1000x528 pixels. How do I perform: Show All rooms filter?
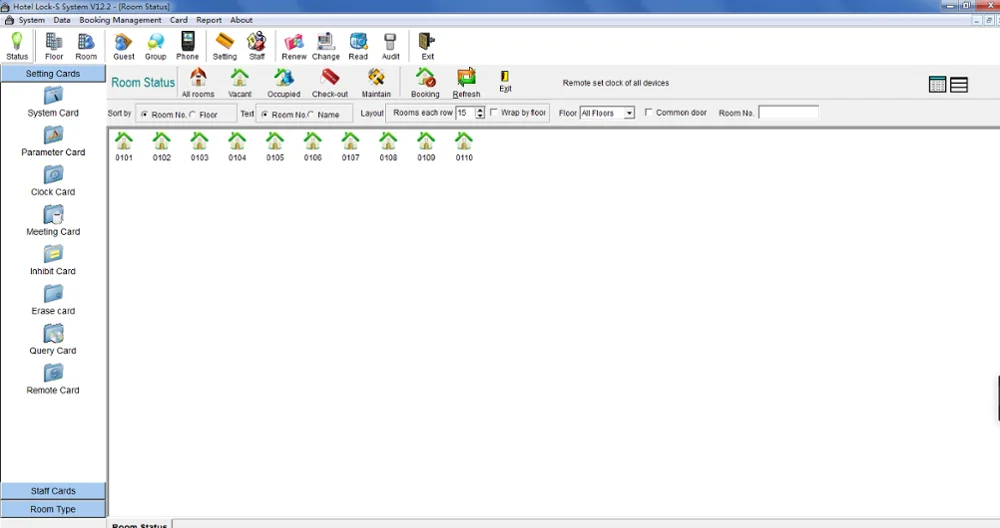[x=198, y=83]
